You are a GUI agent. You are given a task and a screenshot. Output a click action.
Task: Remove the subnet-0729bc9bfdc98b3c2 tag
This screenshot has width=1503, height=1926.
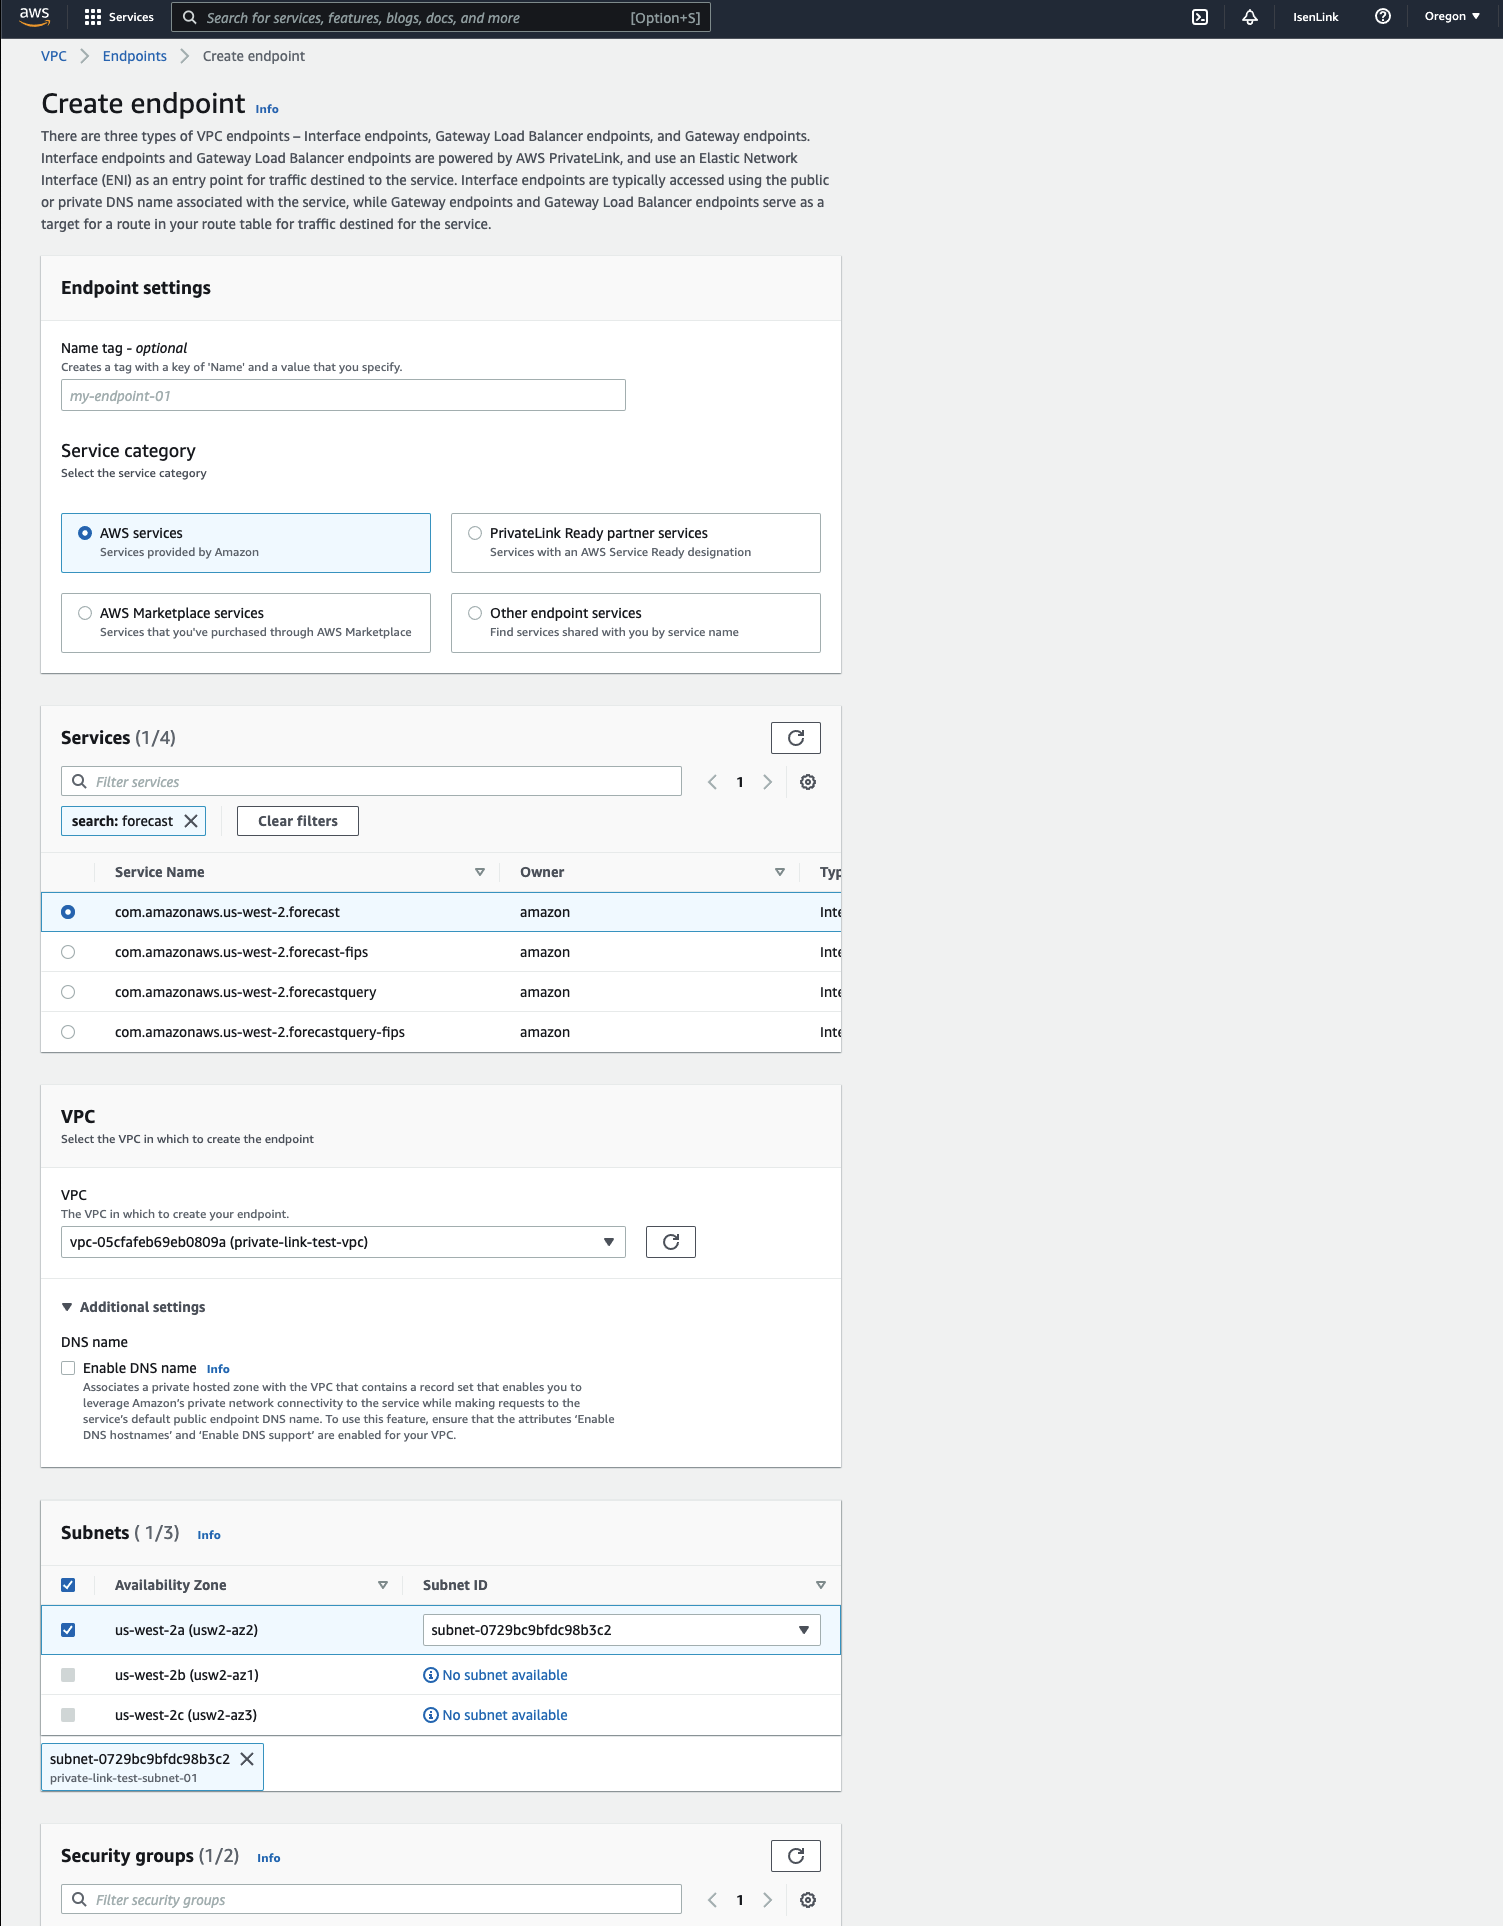(x=247, y=1759)
